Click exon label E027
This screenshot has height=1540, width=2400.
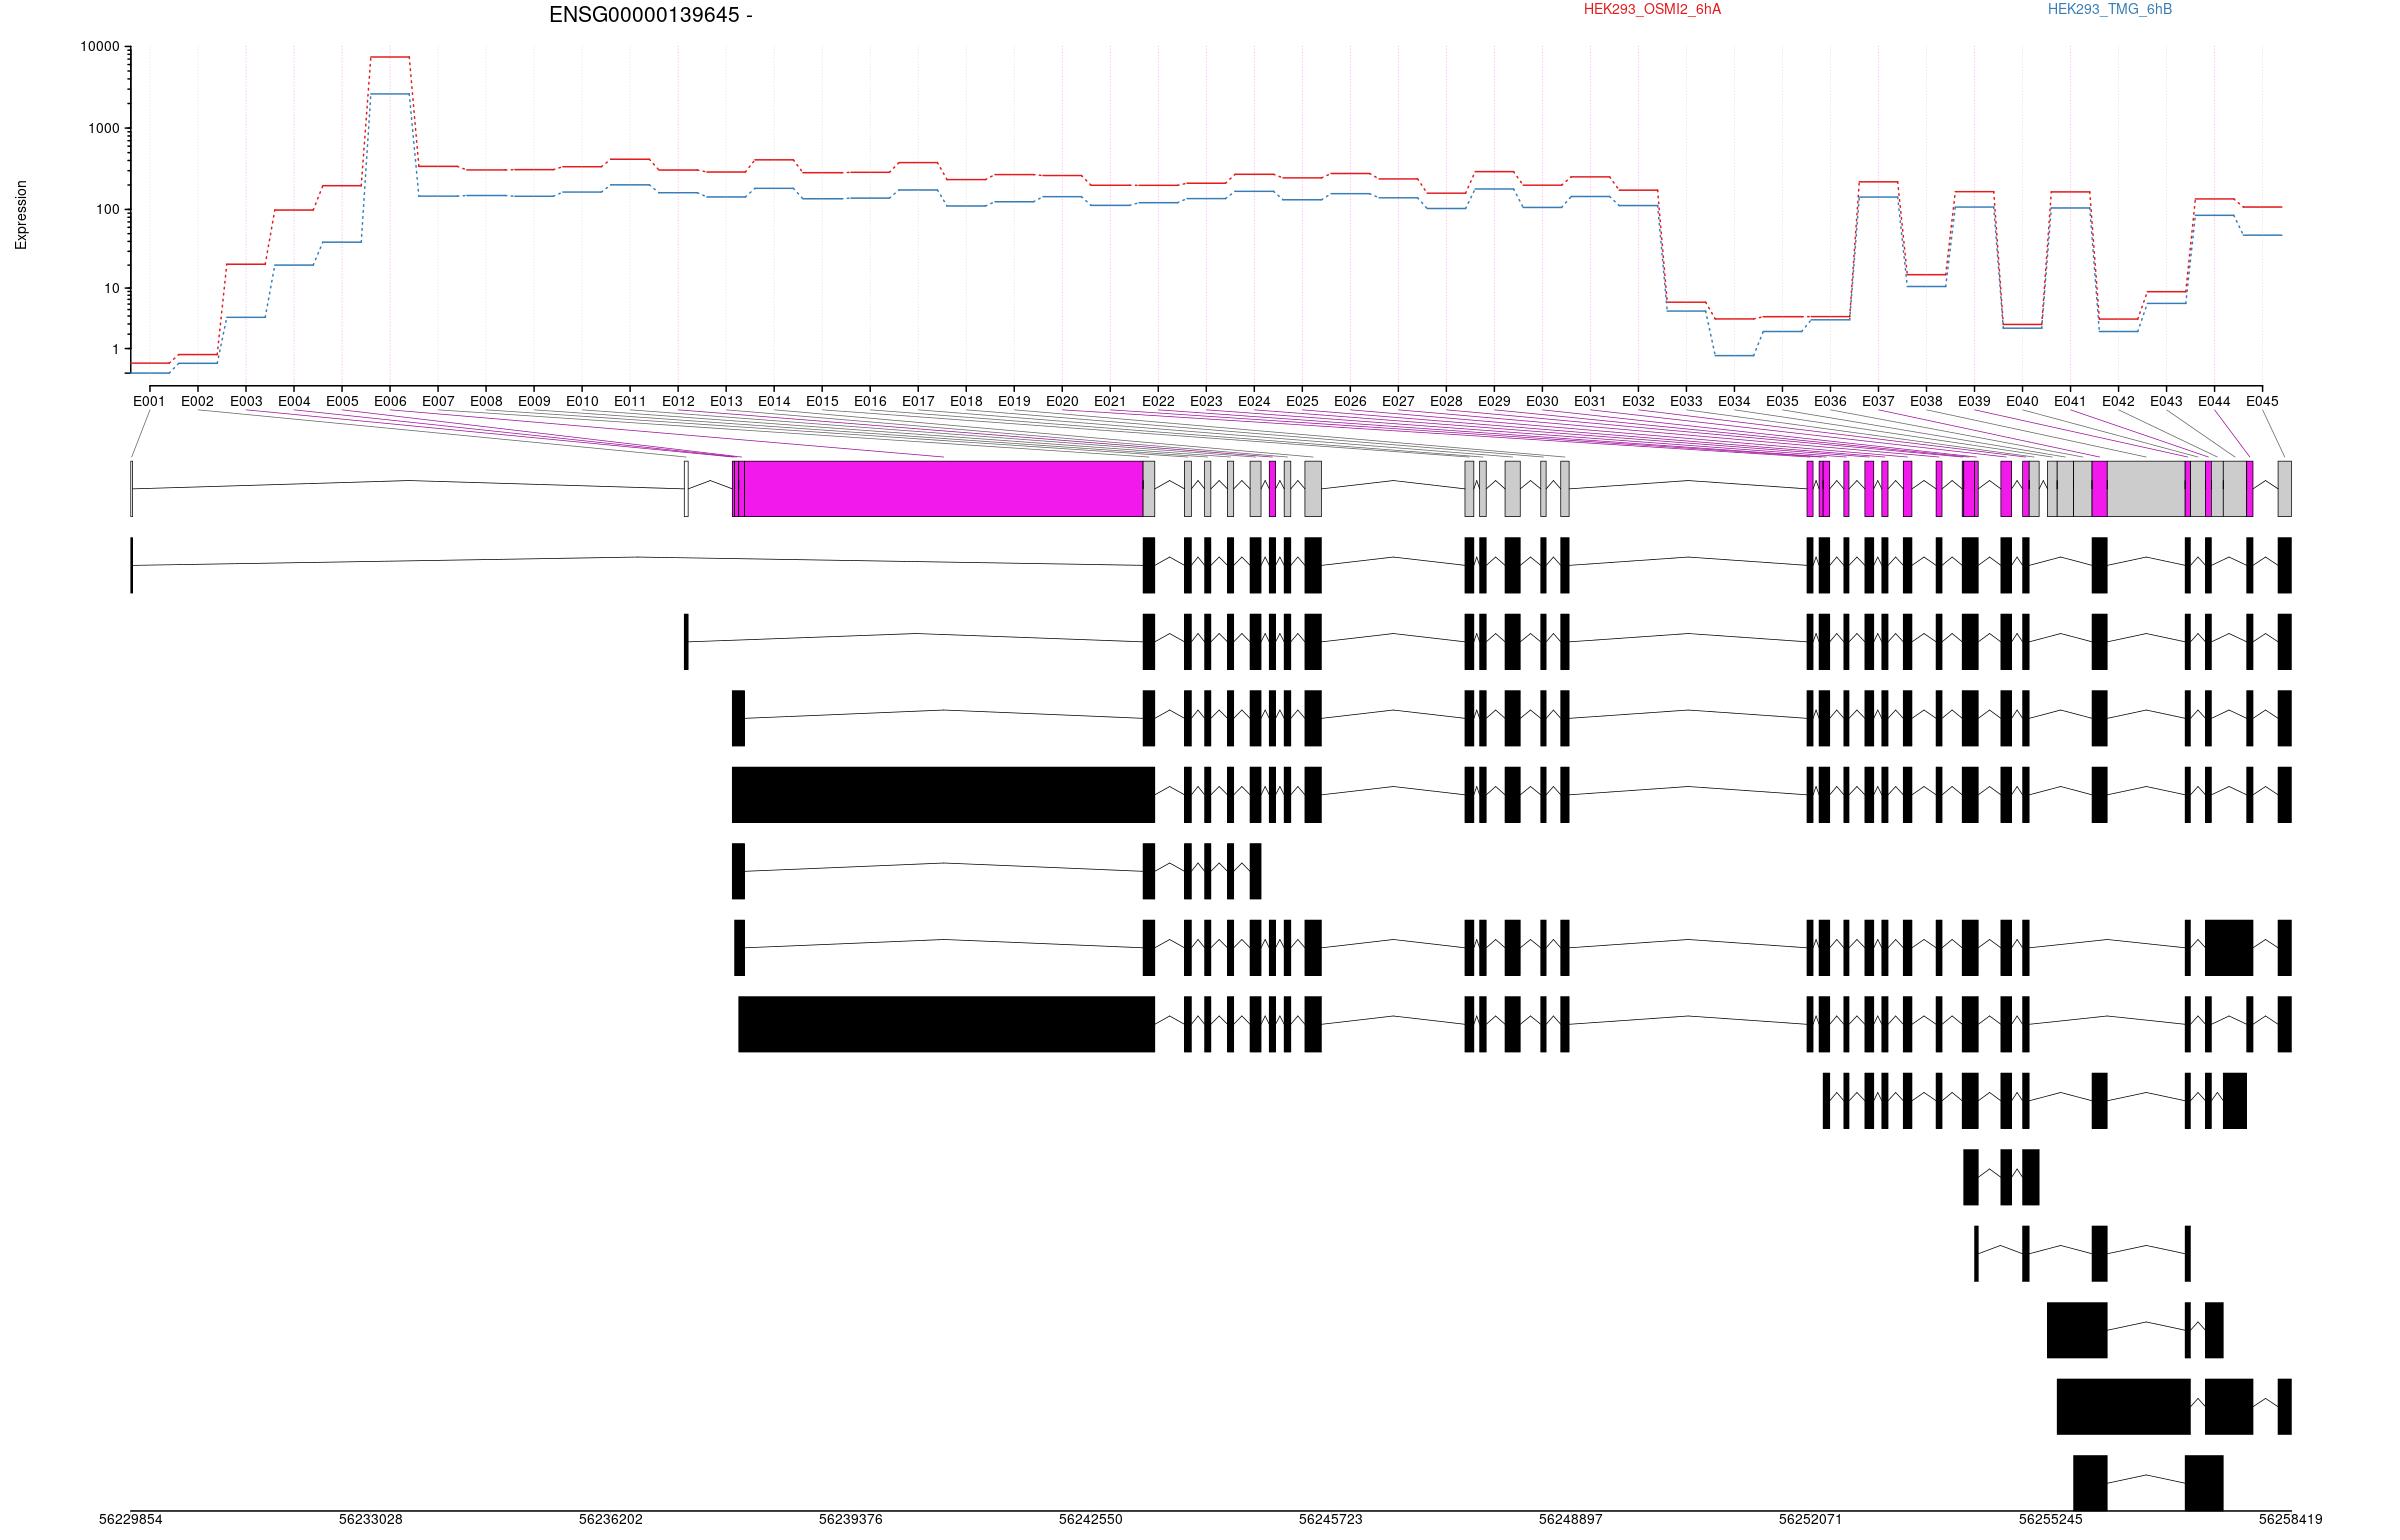tap(1398, 402)
